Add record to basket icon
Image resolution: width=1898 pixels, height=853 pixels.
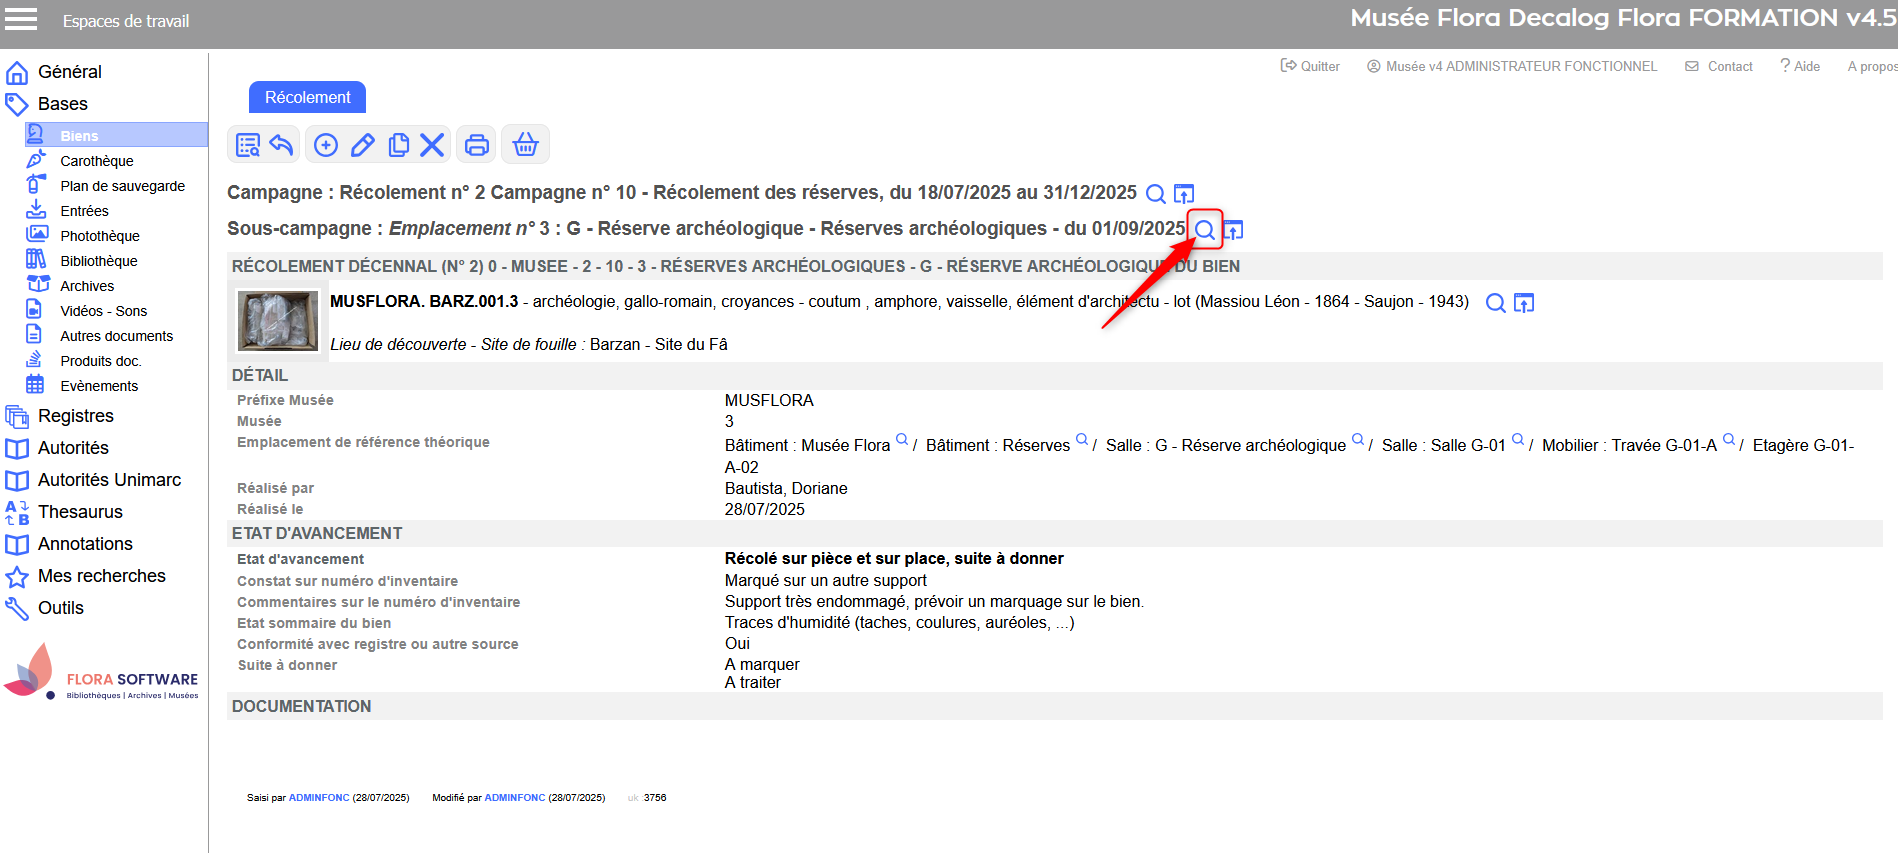tap(525, 145)
